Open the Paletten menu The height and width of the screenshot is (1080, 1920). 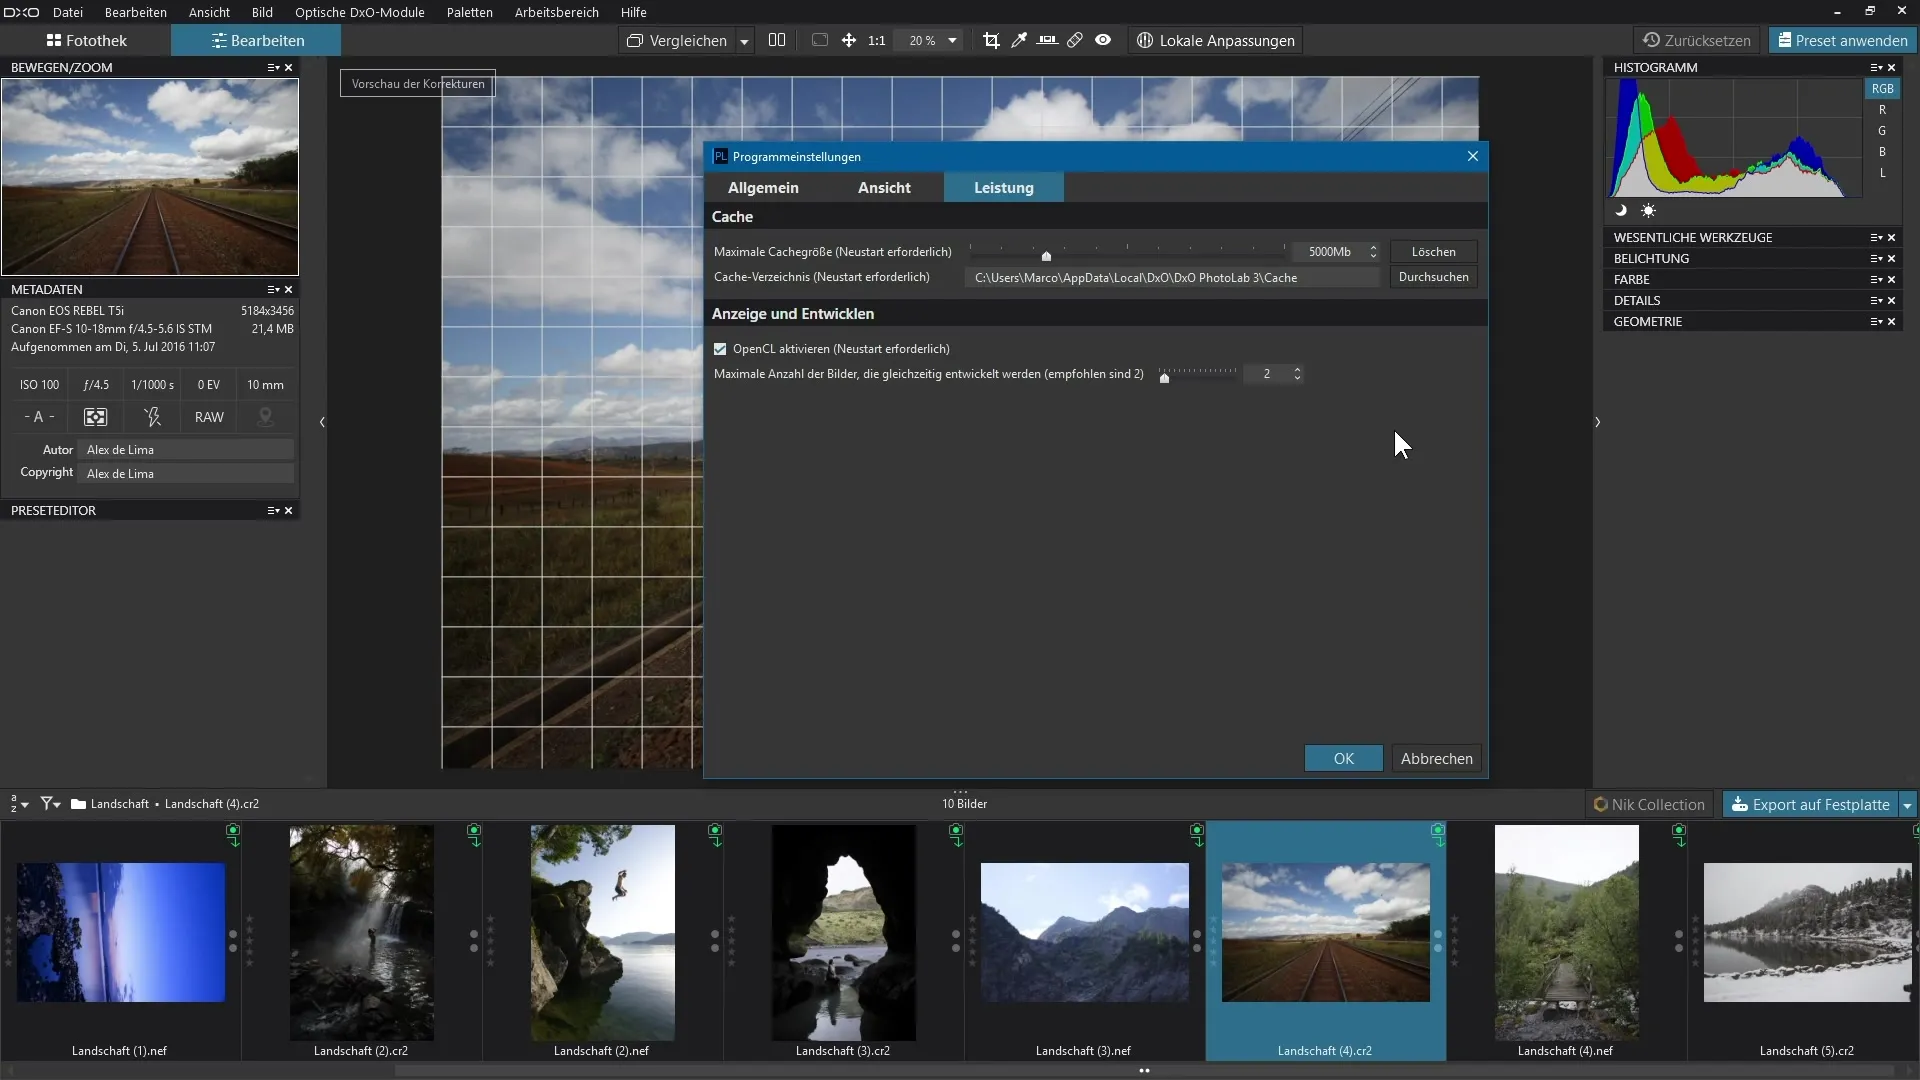click(469, 12)
